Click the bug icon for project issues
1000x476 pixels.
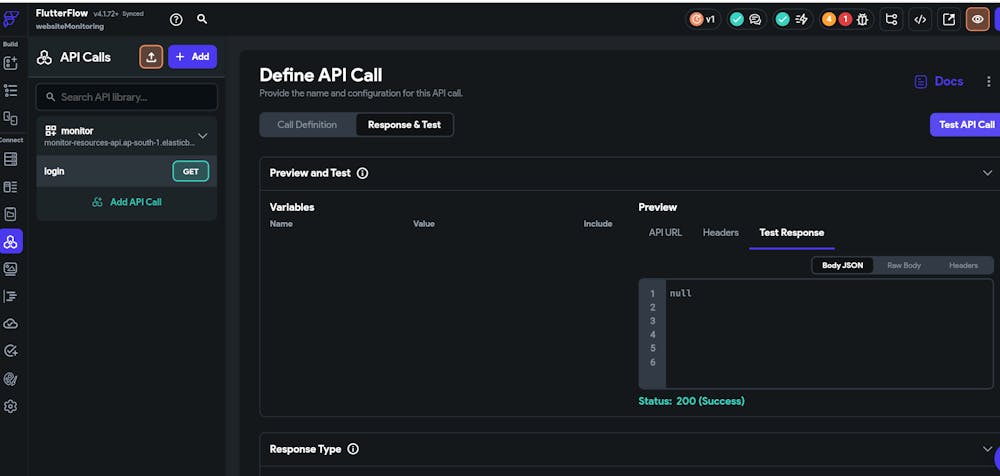pos(862,19)
